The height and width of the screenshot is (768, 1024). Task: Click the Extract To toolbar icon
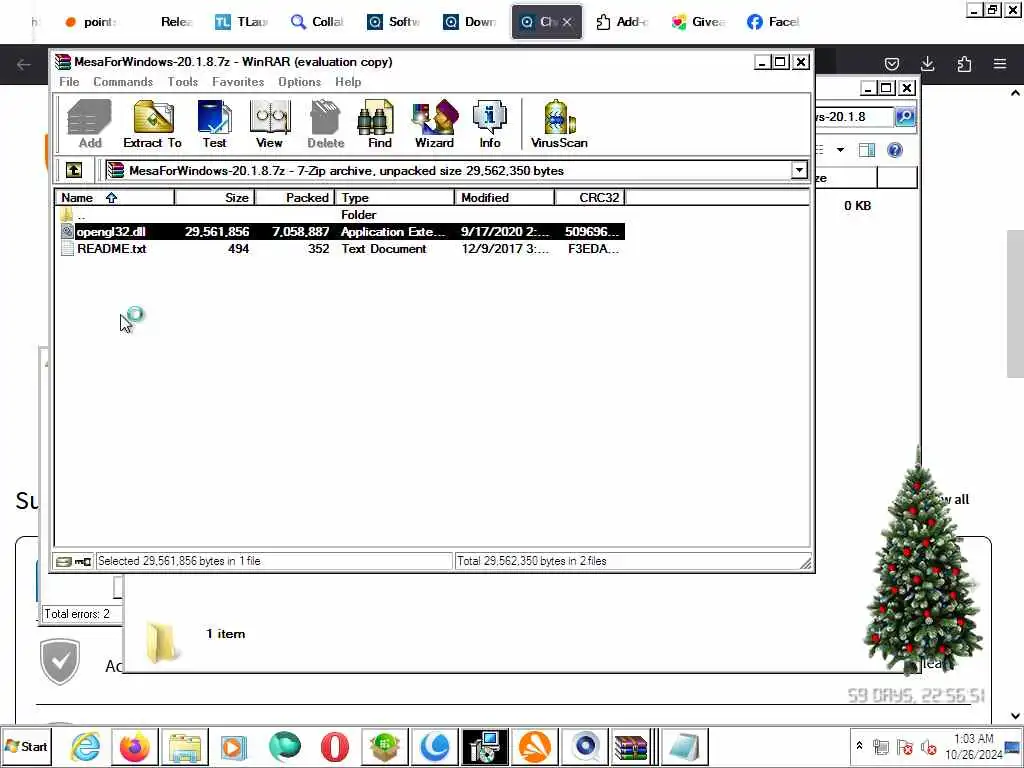point(152,124)
